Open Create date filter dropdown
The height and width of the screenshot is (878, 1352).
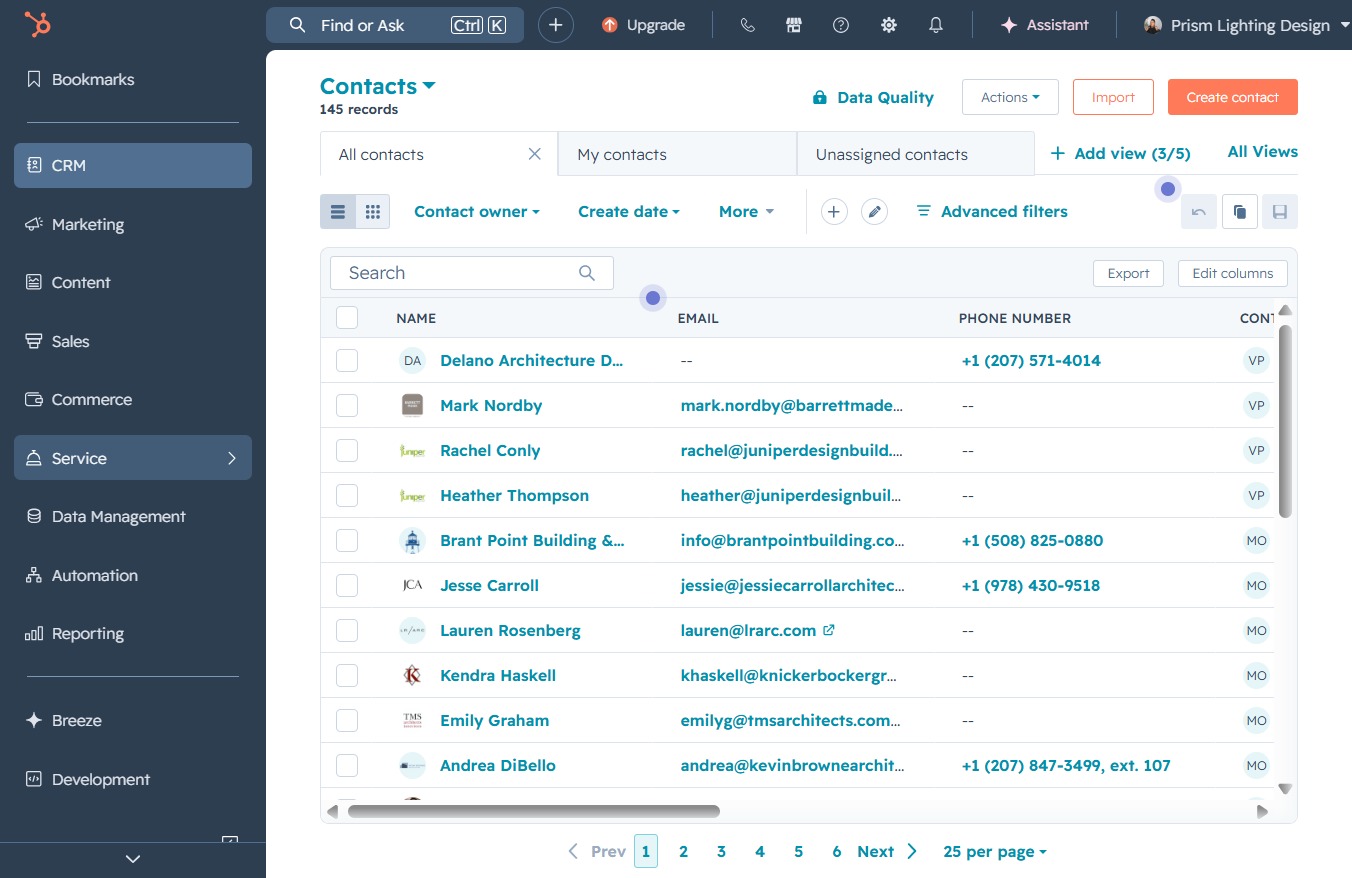point(629,211)
